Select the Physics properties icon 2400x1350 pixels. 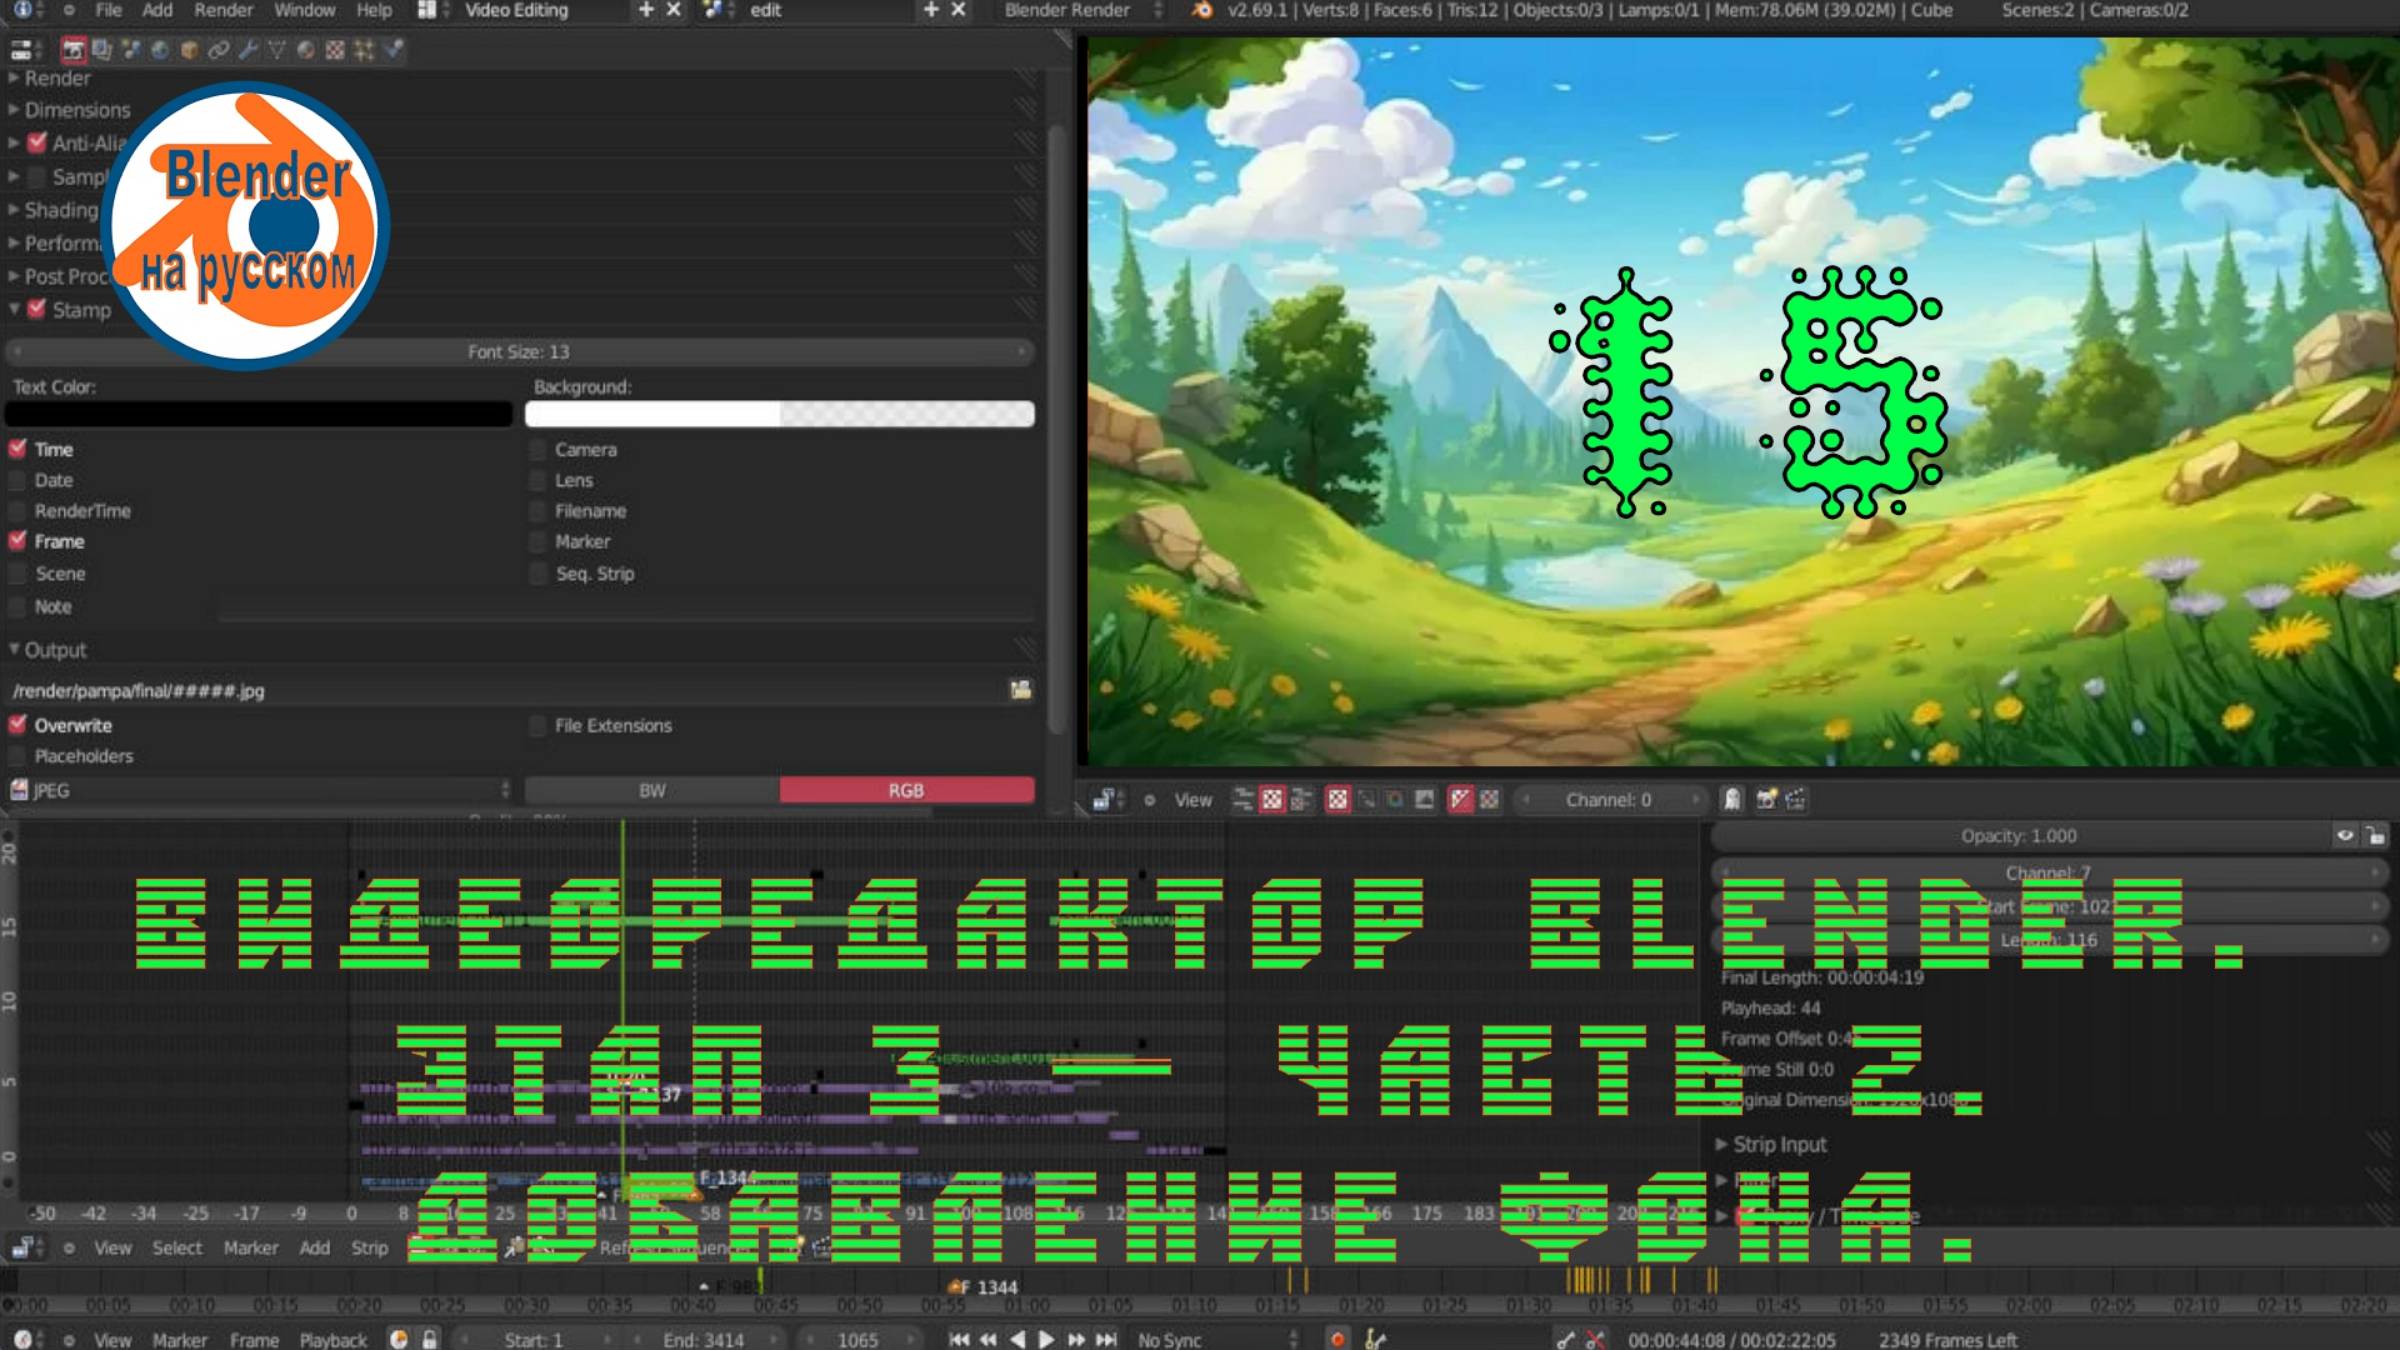point(392,47)
